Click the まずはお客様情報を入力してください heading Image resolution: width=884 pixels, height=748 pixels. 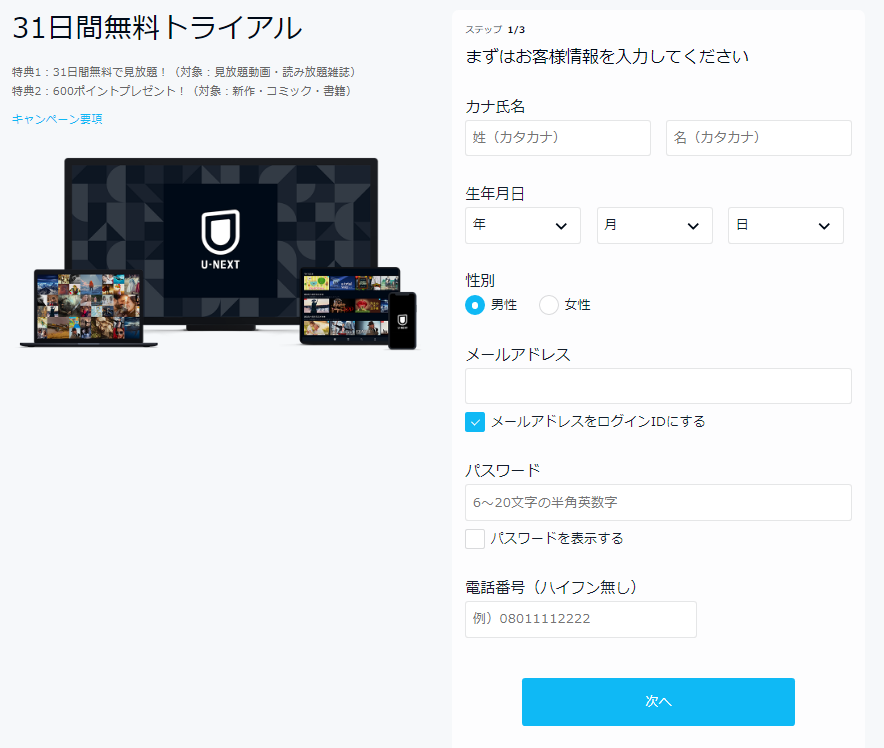[x=607, y=56]
